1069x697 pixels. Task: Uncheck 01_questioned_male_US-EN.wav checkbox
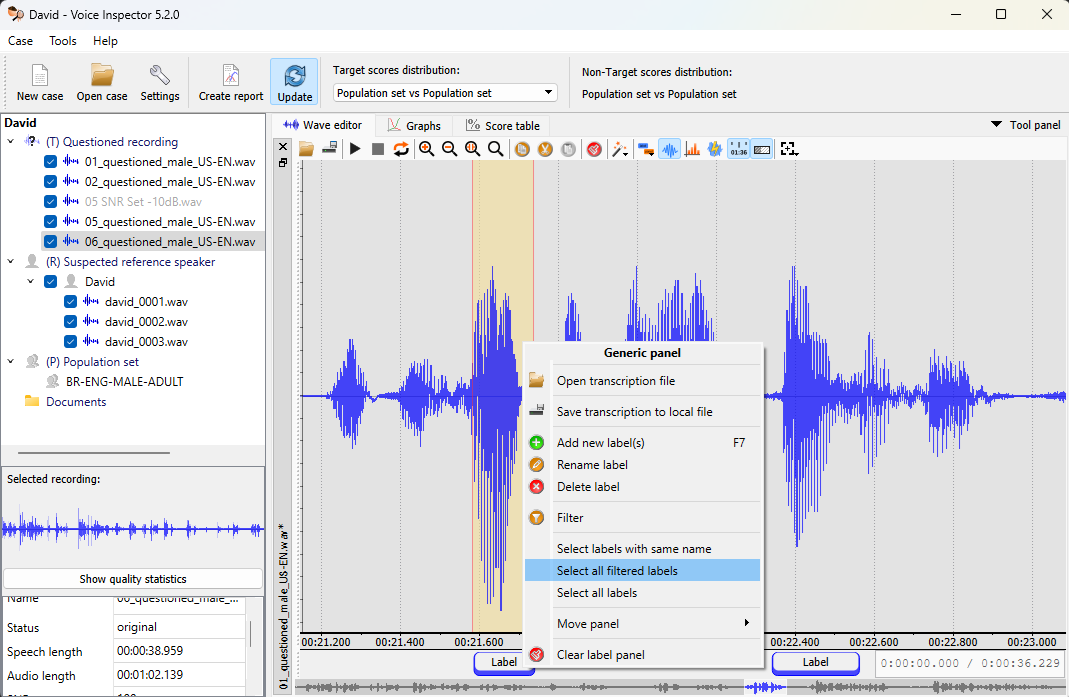[50, 162]
